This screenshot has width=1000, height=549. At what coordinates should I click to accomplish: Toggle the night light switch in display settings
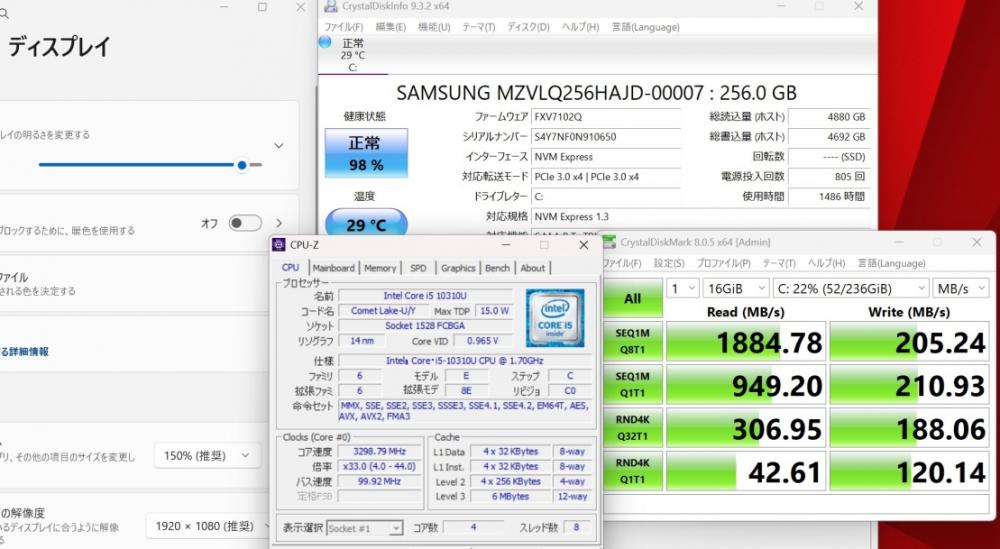(246, 223)
